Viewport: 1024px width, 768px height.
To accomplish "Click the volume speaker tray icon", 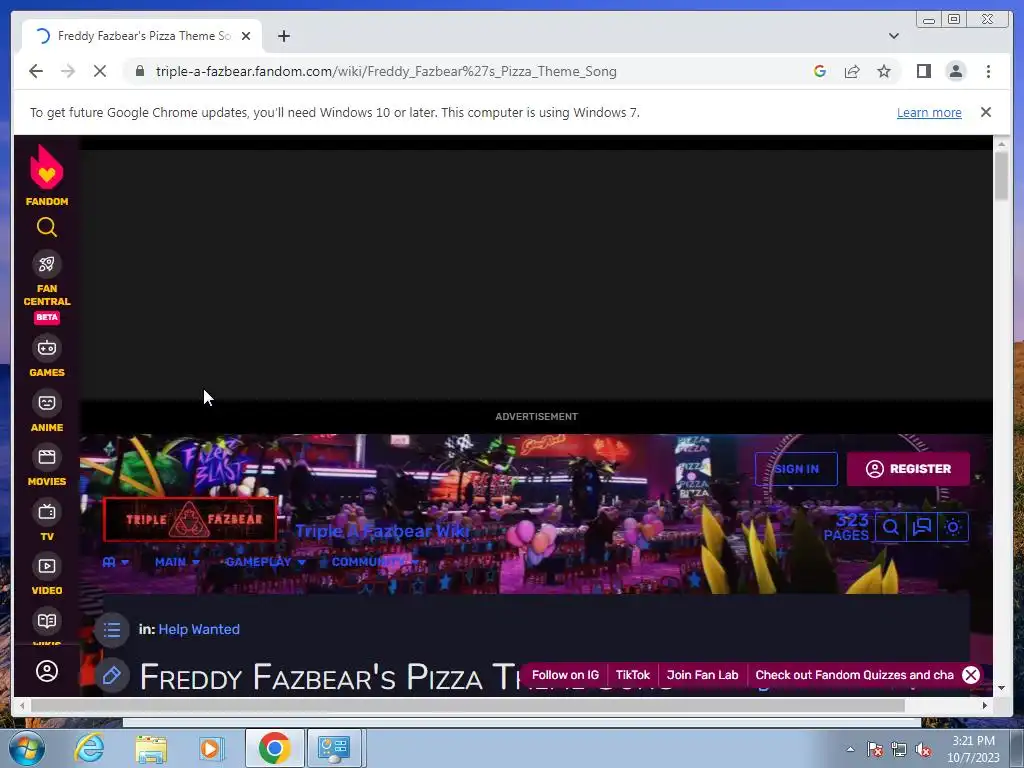I will coord(923,750).
